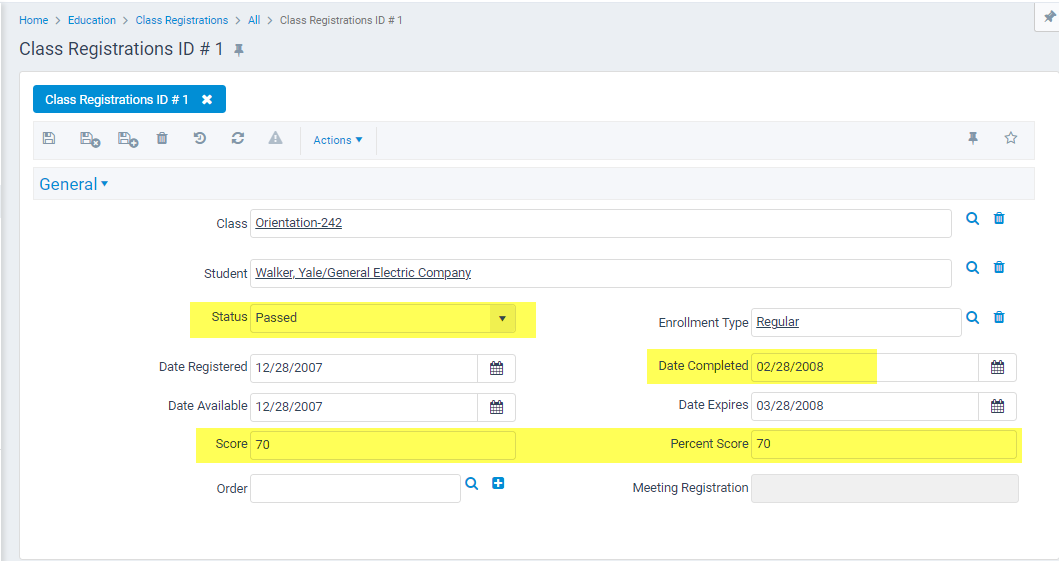Open the Status dropdown arrow
Image resolution: width=1059 pixels, height=561 pixels.
502,319
